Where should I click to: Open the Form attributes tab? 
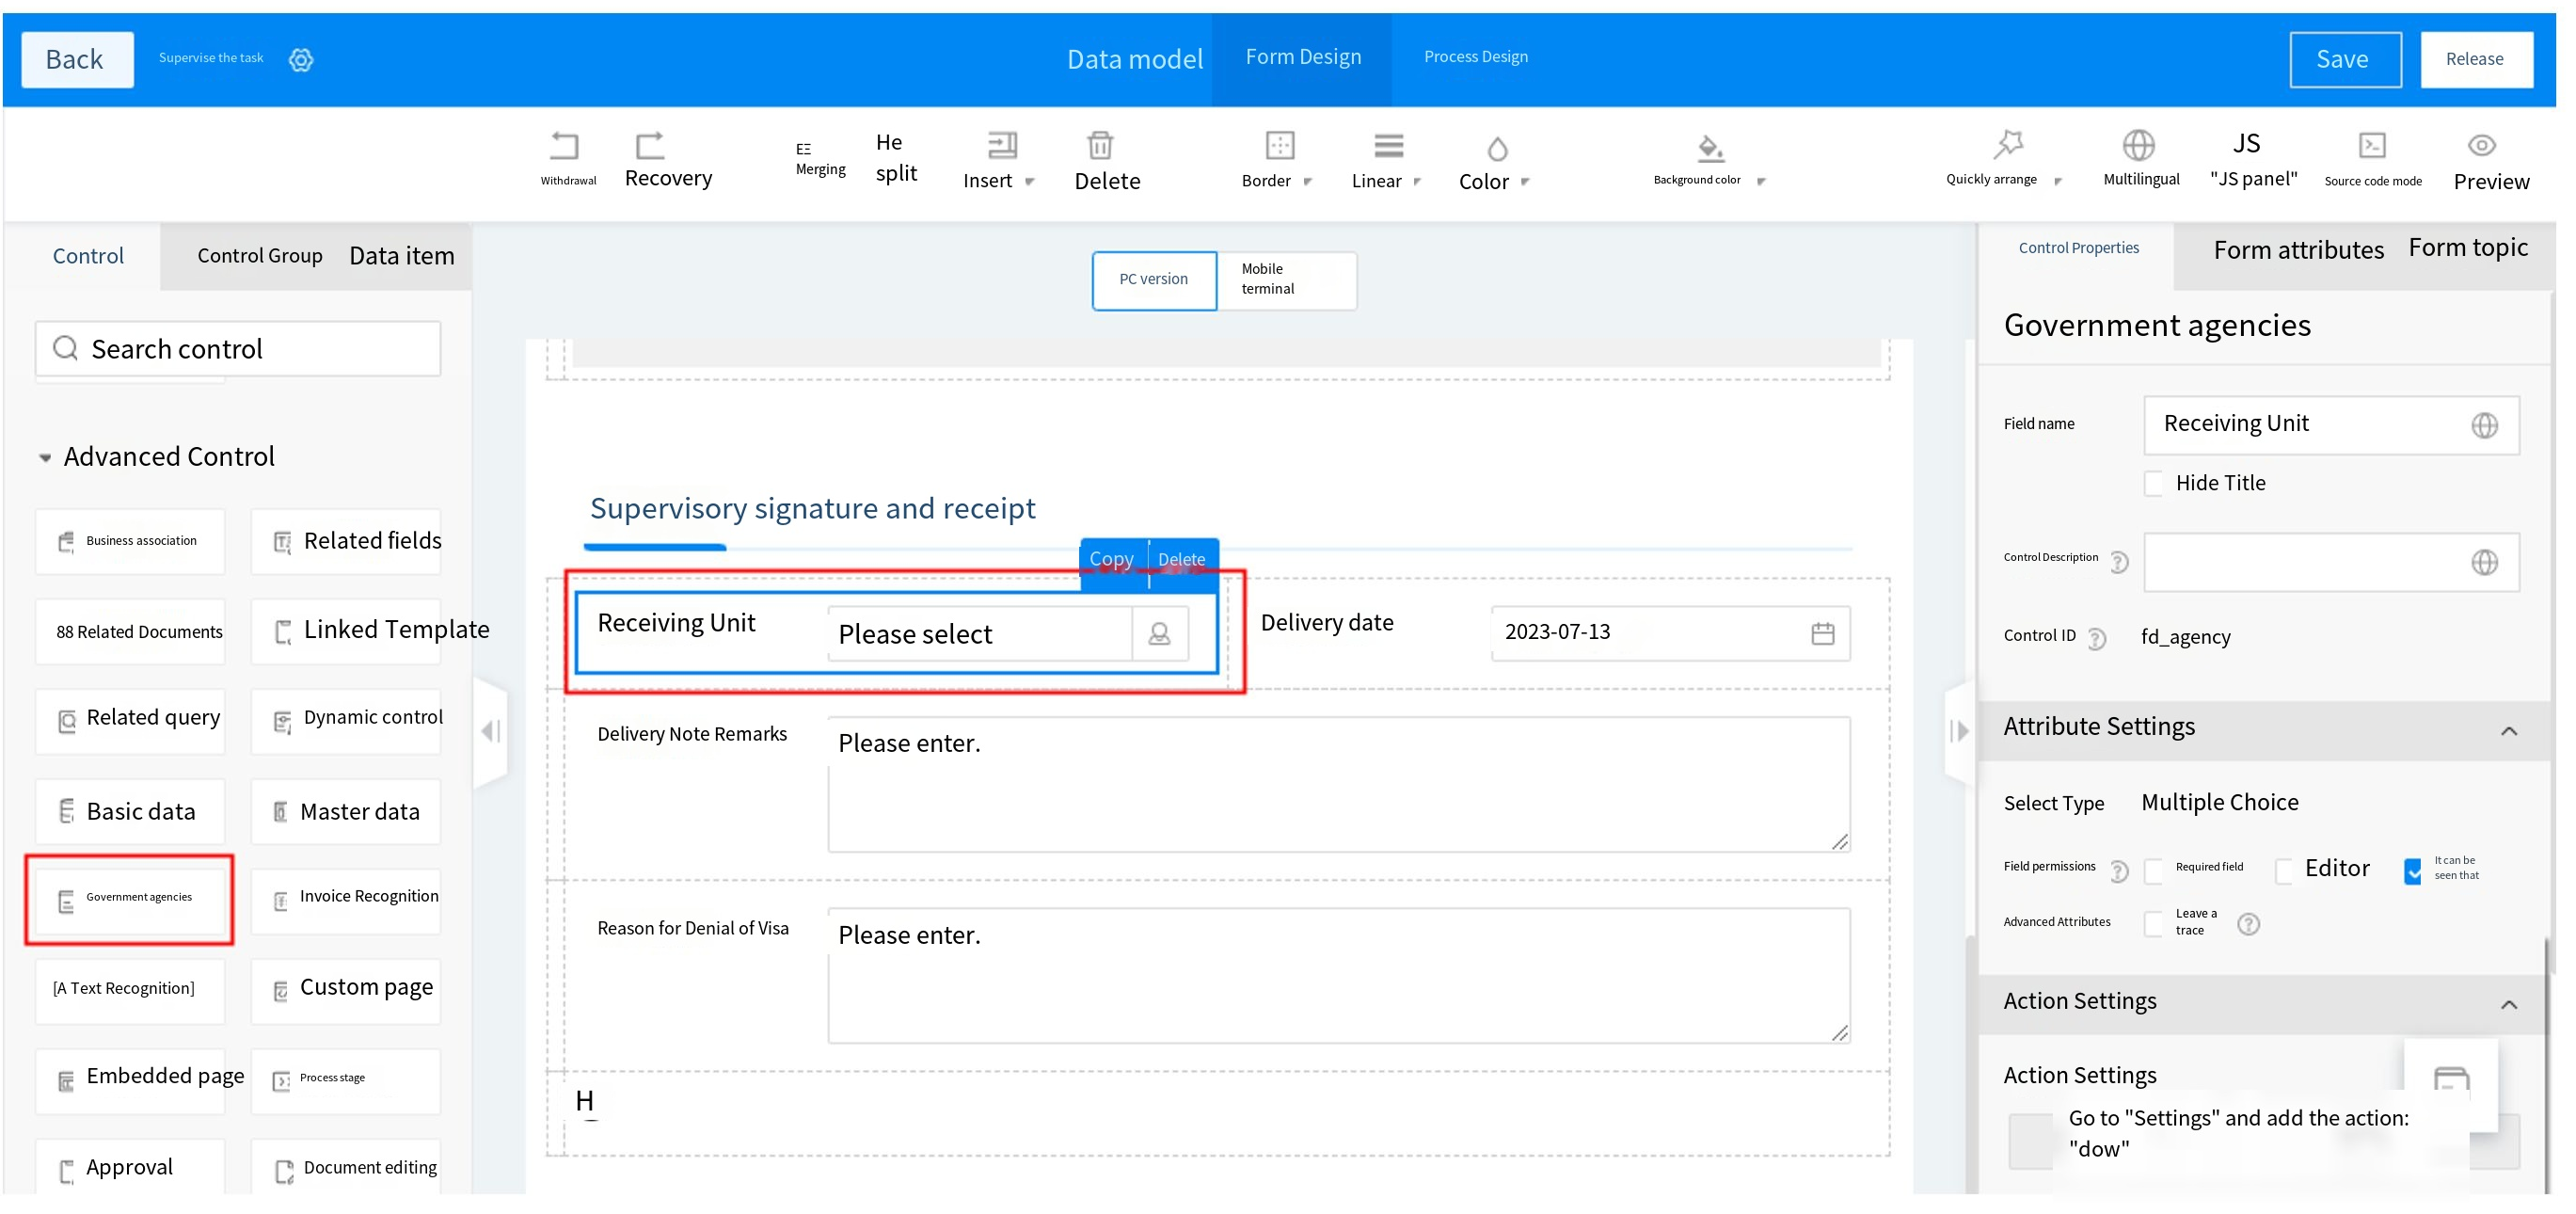click(2298, 251)
